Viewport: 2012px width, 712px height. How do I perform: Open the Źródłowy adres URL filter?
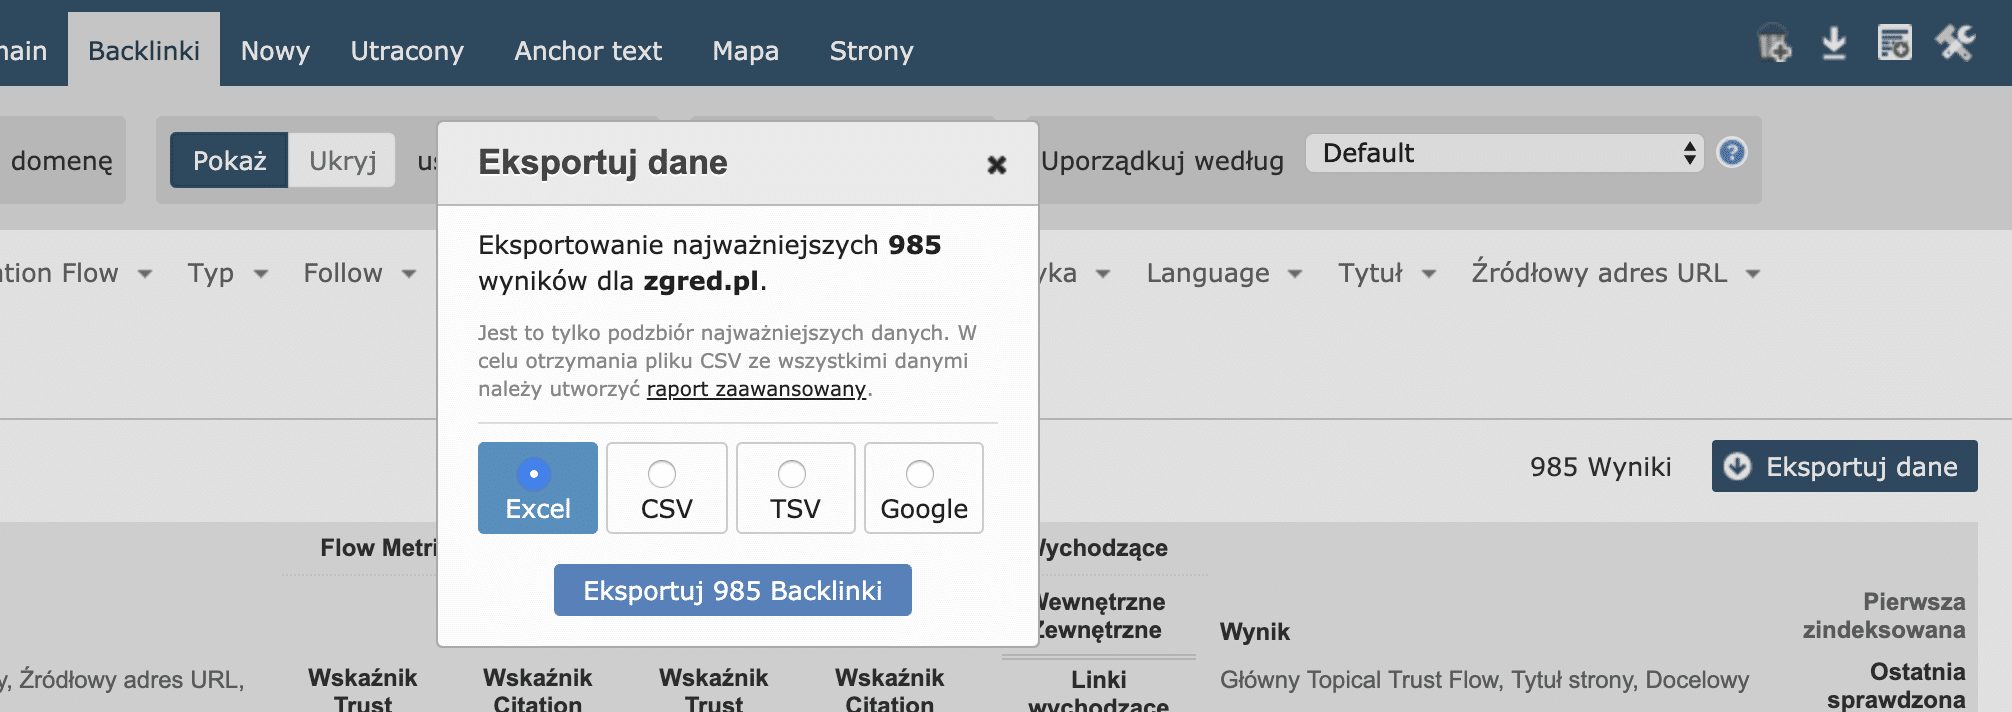(1615, 273)
